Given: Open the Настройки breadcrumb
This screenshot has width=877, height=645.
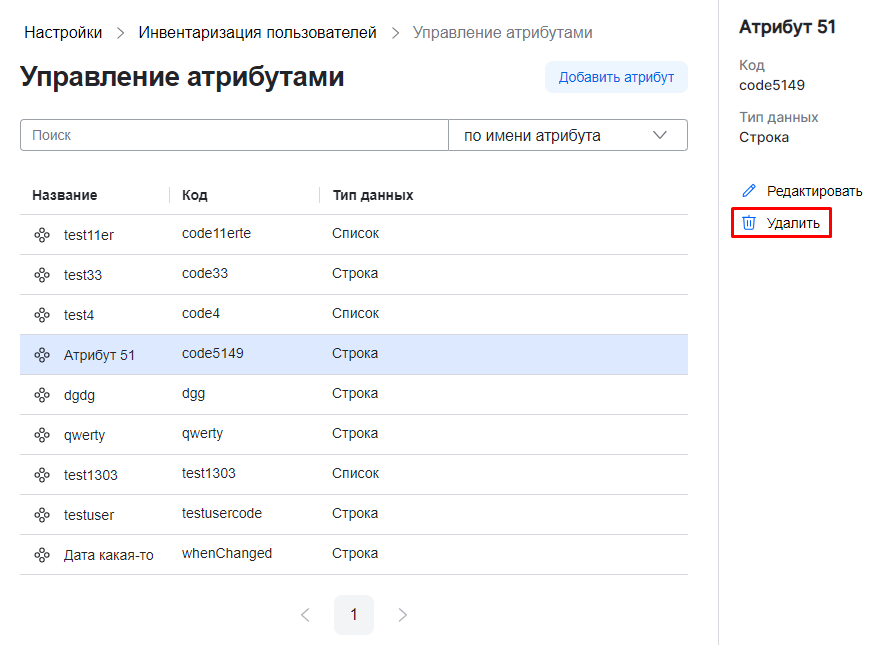Looking at the screenshot, I should coord(63,33).
